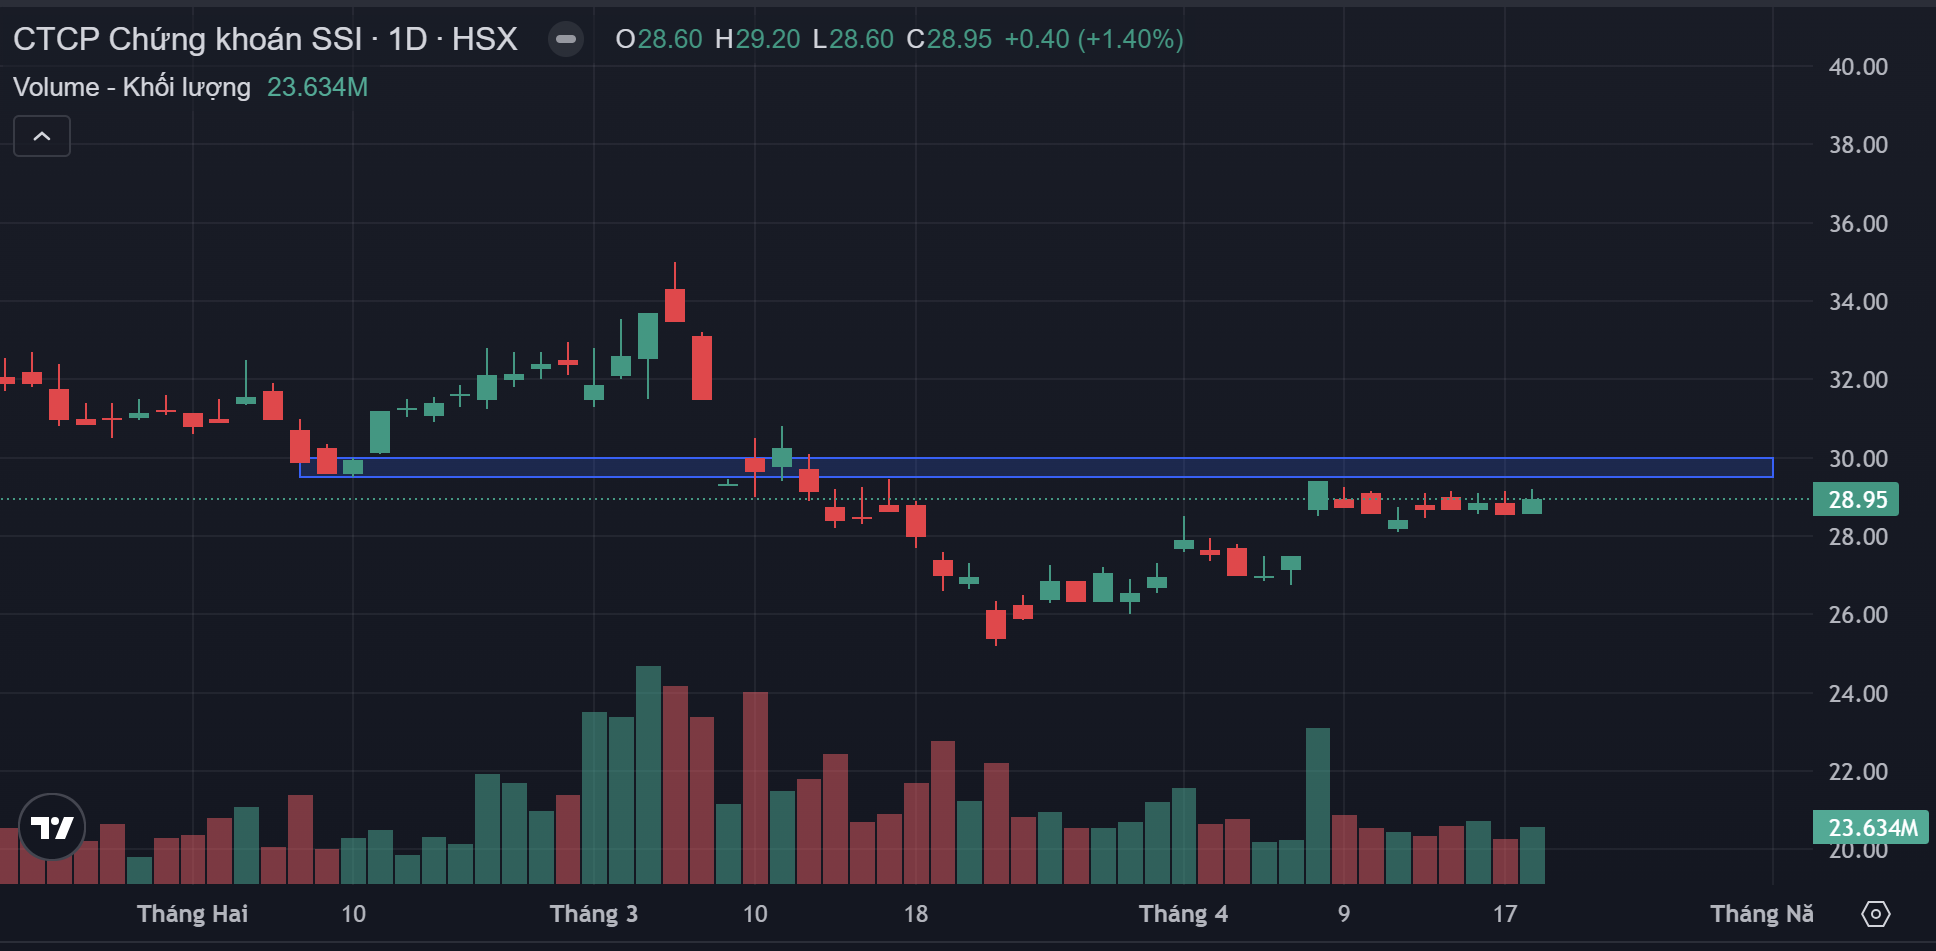The width and height of the screenshot is (1936, 951).
Task: Click the tall green volume bar in April
Action: pos(1317,805)
